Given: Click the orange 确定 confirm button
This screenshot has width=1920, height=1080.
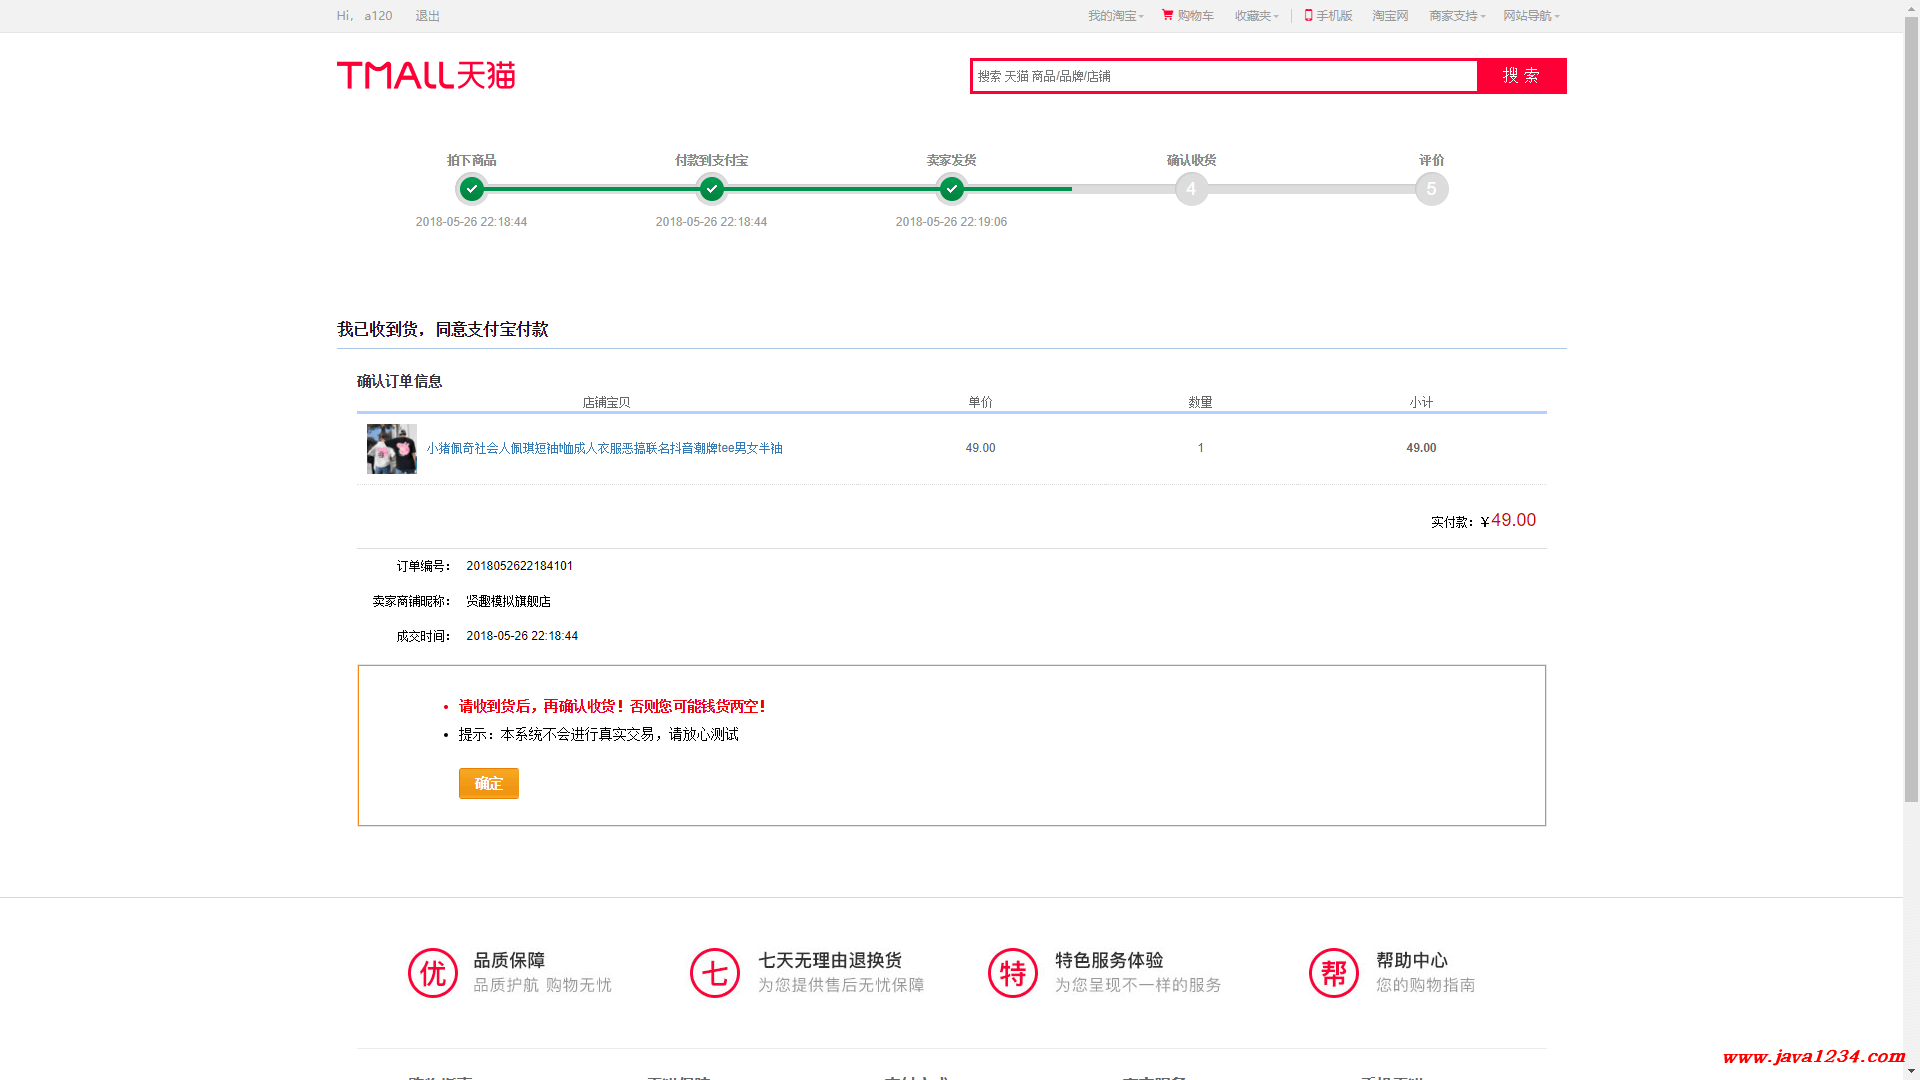Looking at the screenshot, I should tap(489, 784).
